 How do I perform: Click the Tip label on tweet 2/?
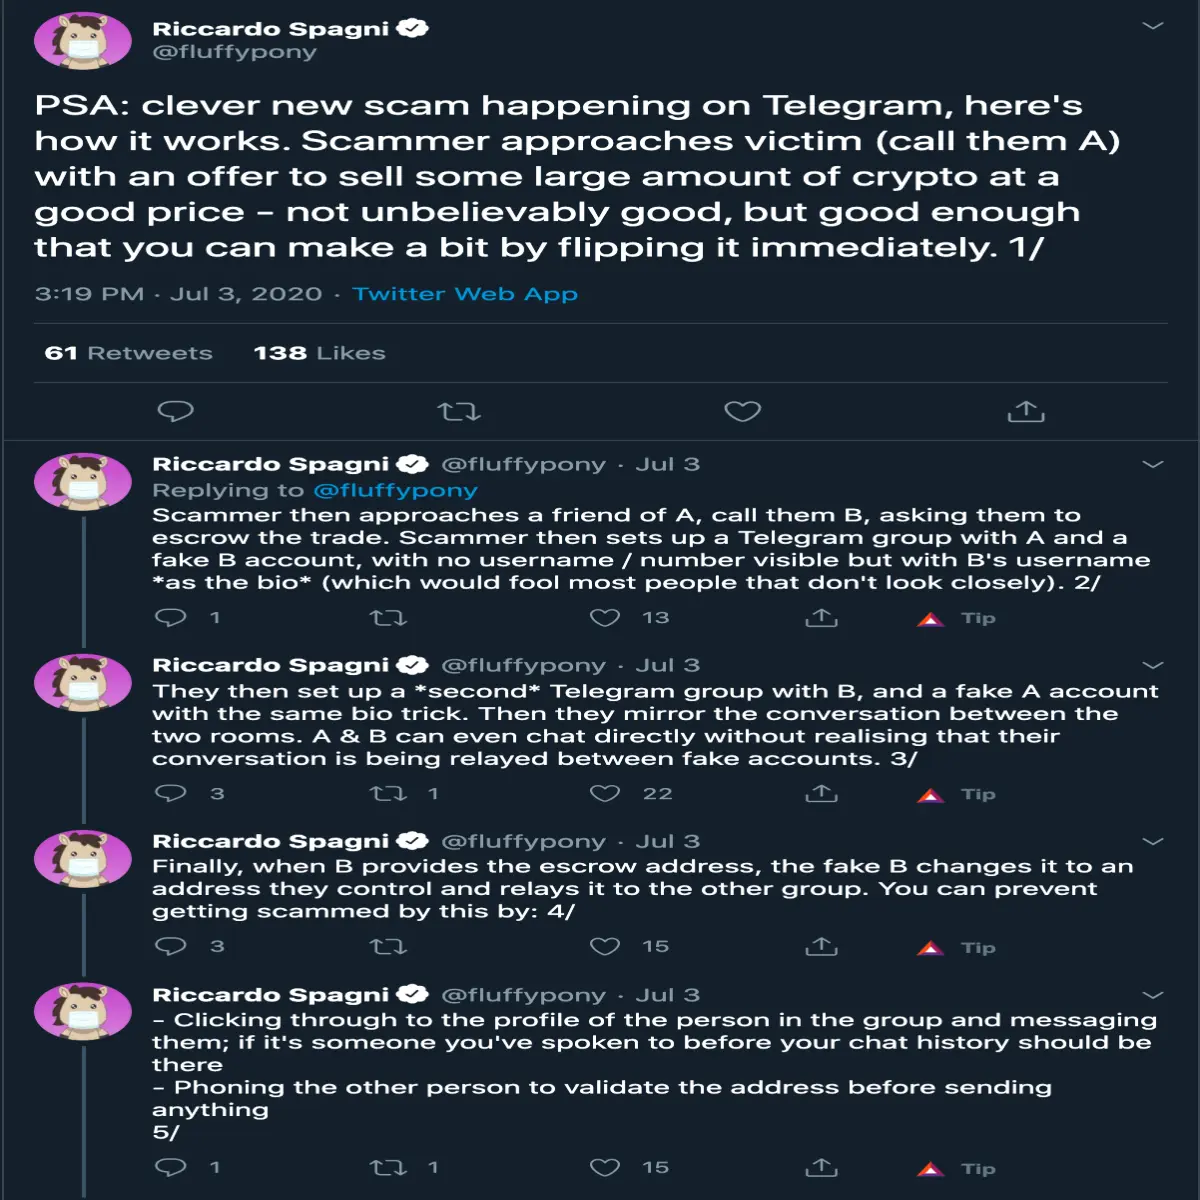[x=978, y=618]
